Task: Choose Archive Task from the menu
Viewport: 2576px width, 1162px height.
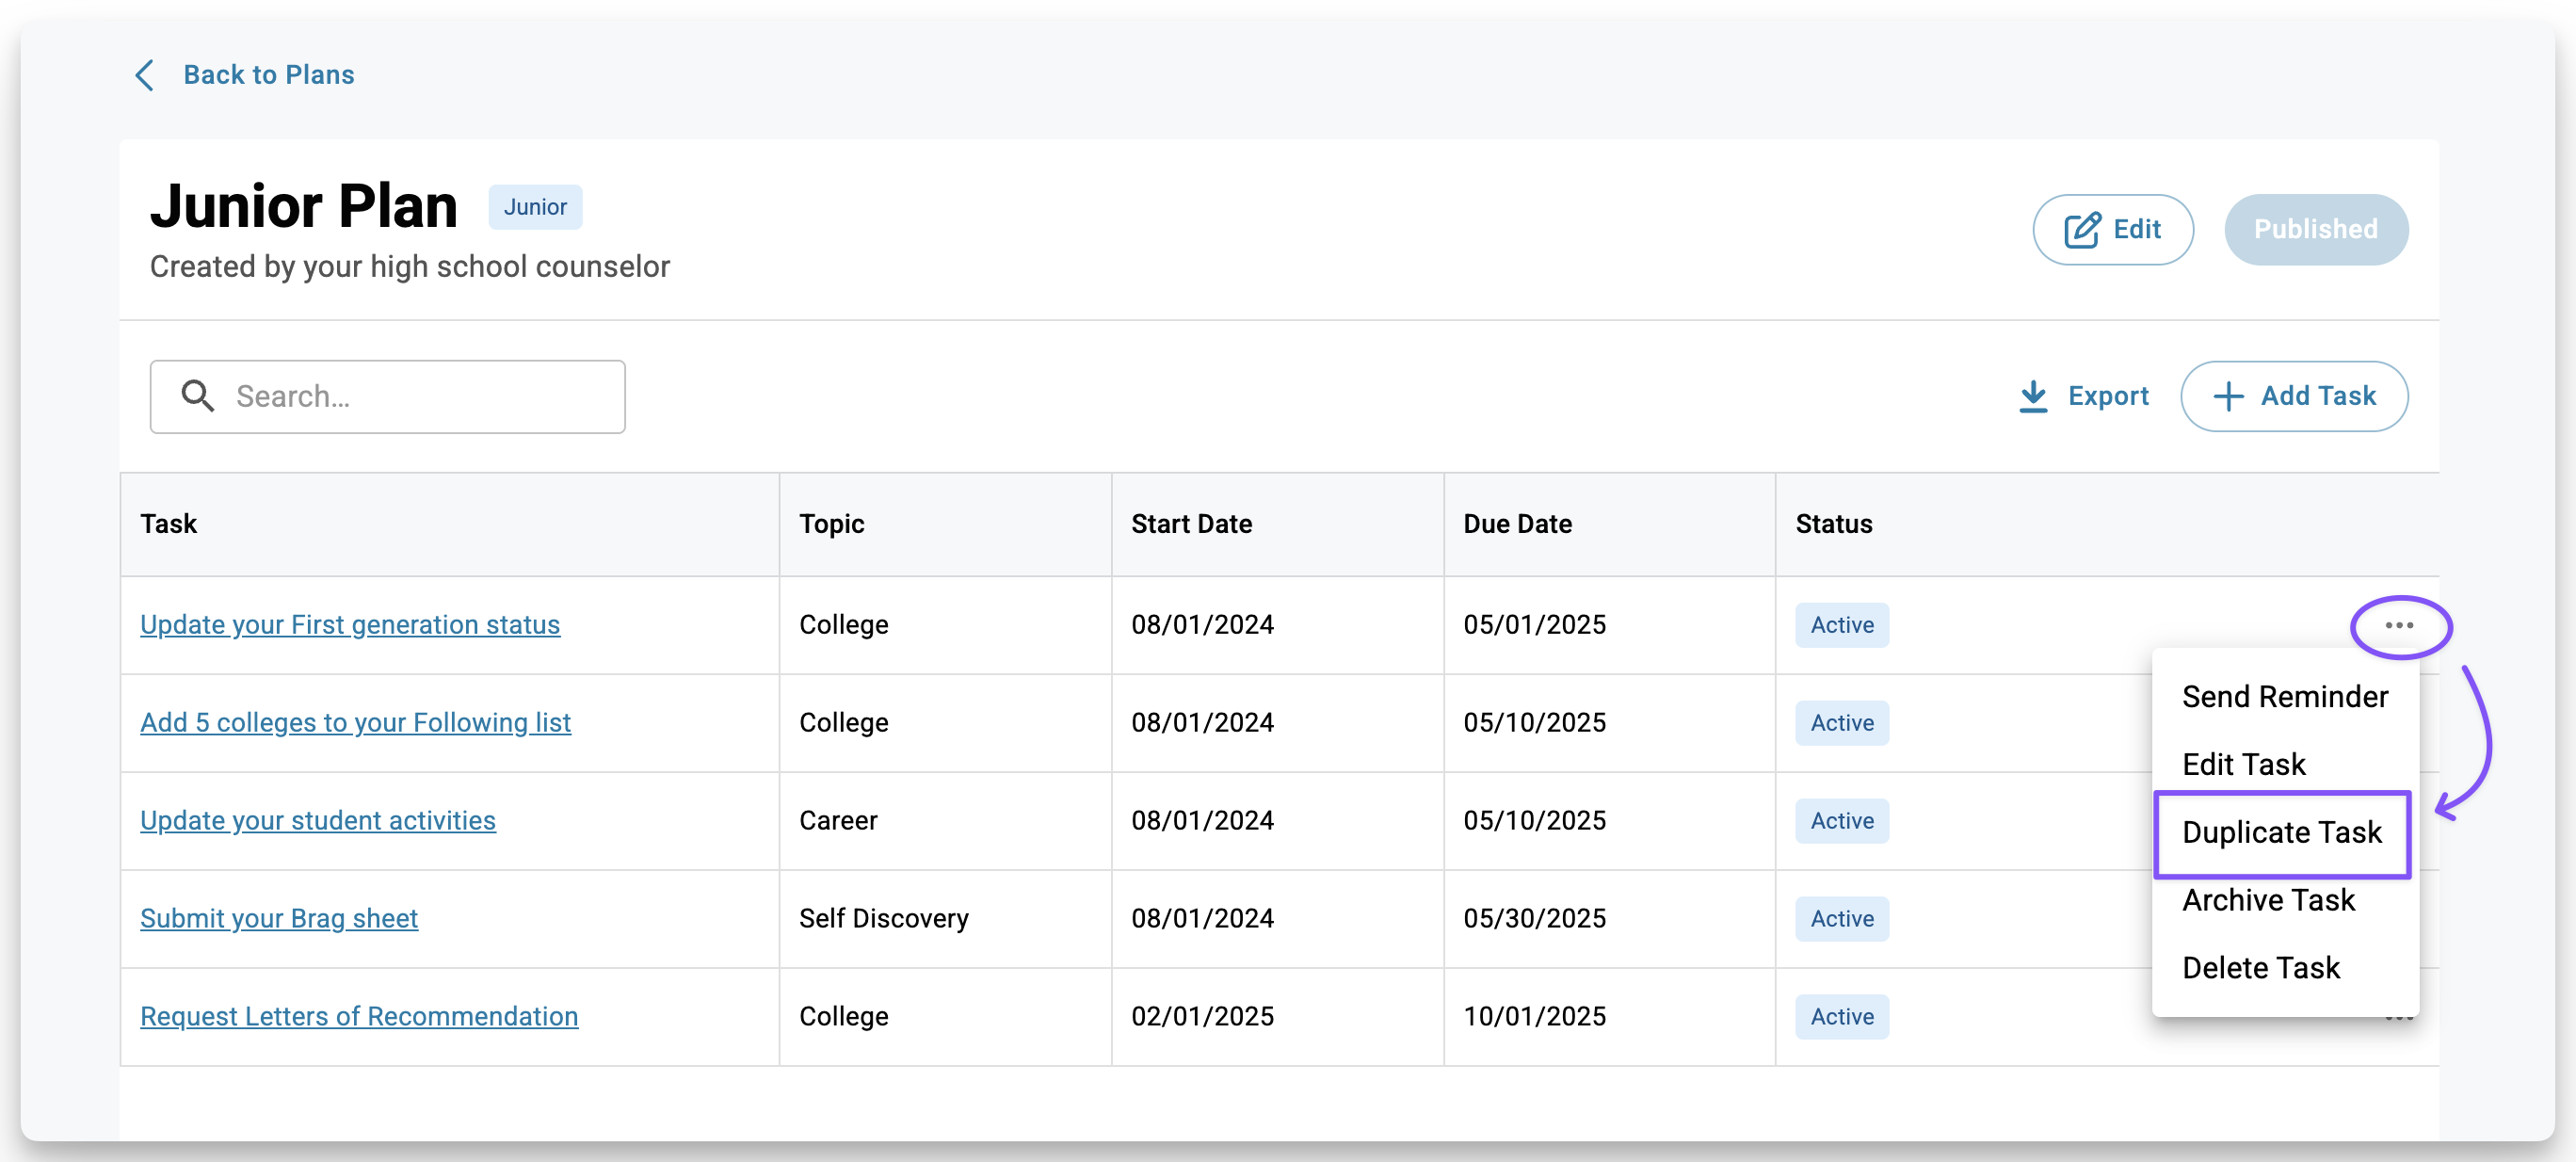Action: coord(2268,900)
